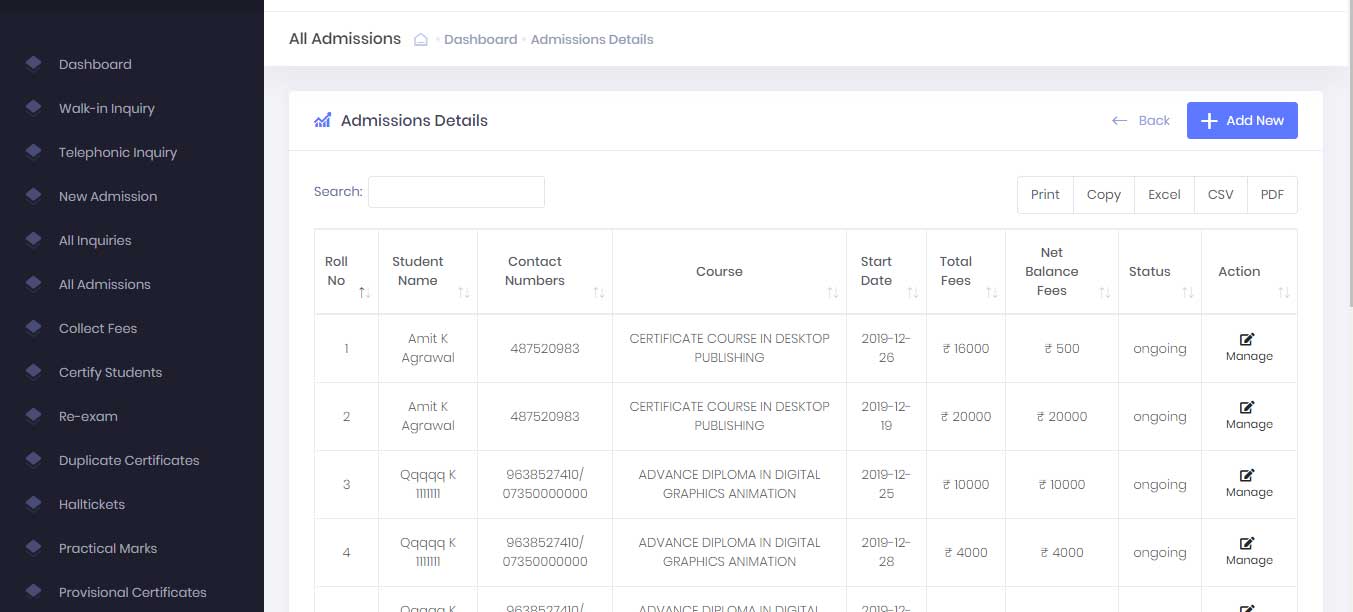Open Collect Fees from the sidebar
The width and height of the screenshot is (1353, 612).
pyautogui.click(x=98, y=328)
